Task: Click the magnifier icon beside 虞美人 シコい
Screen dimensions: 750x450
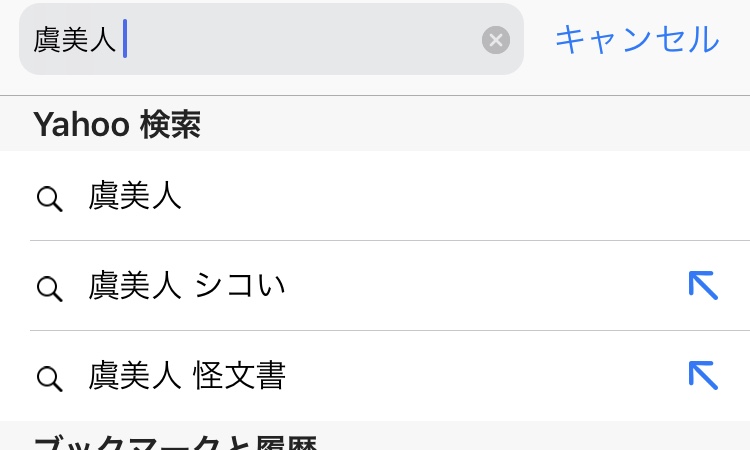Action: coord(49,288)
